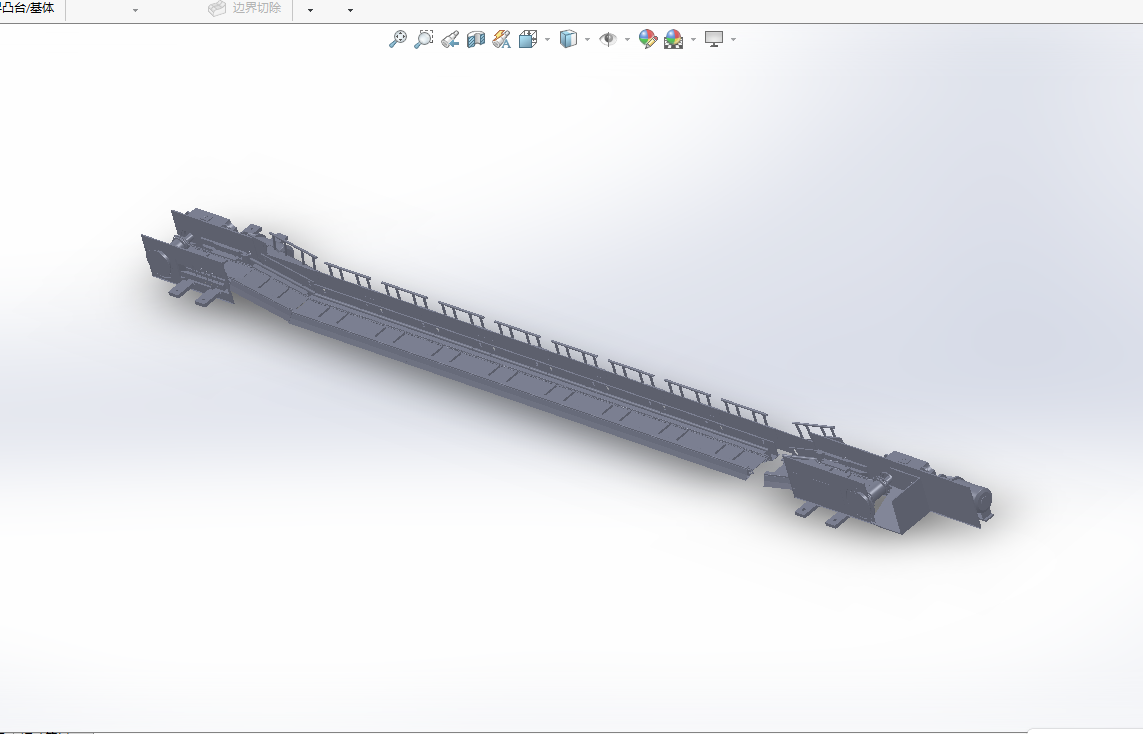Click the 凸台/基体 boss/base label
The width and height of the screenshot is (1143, 734).
[28, 8]
